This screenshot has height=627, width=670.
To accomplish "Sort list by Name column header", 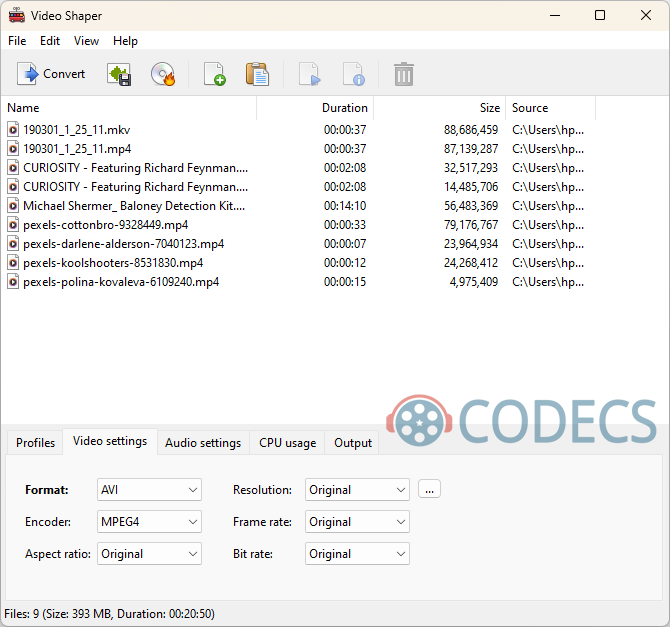I will click(129, 108).
